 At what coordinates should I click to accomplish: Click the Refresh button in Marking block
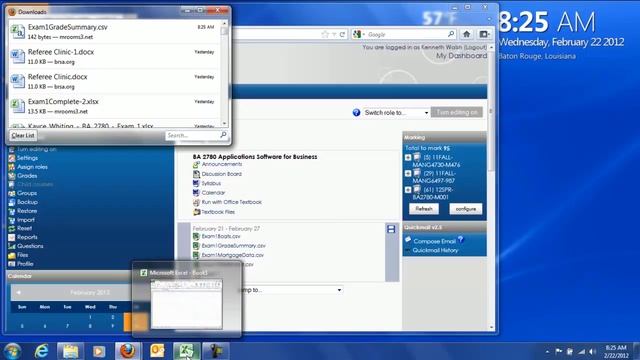pyautogui.click(x=424, y=209)
